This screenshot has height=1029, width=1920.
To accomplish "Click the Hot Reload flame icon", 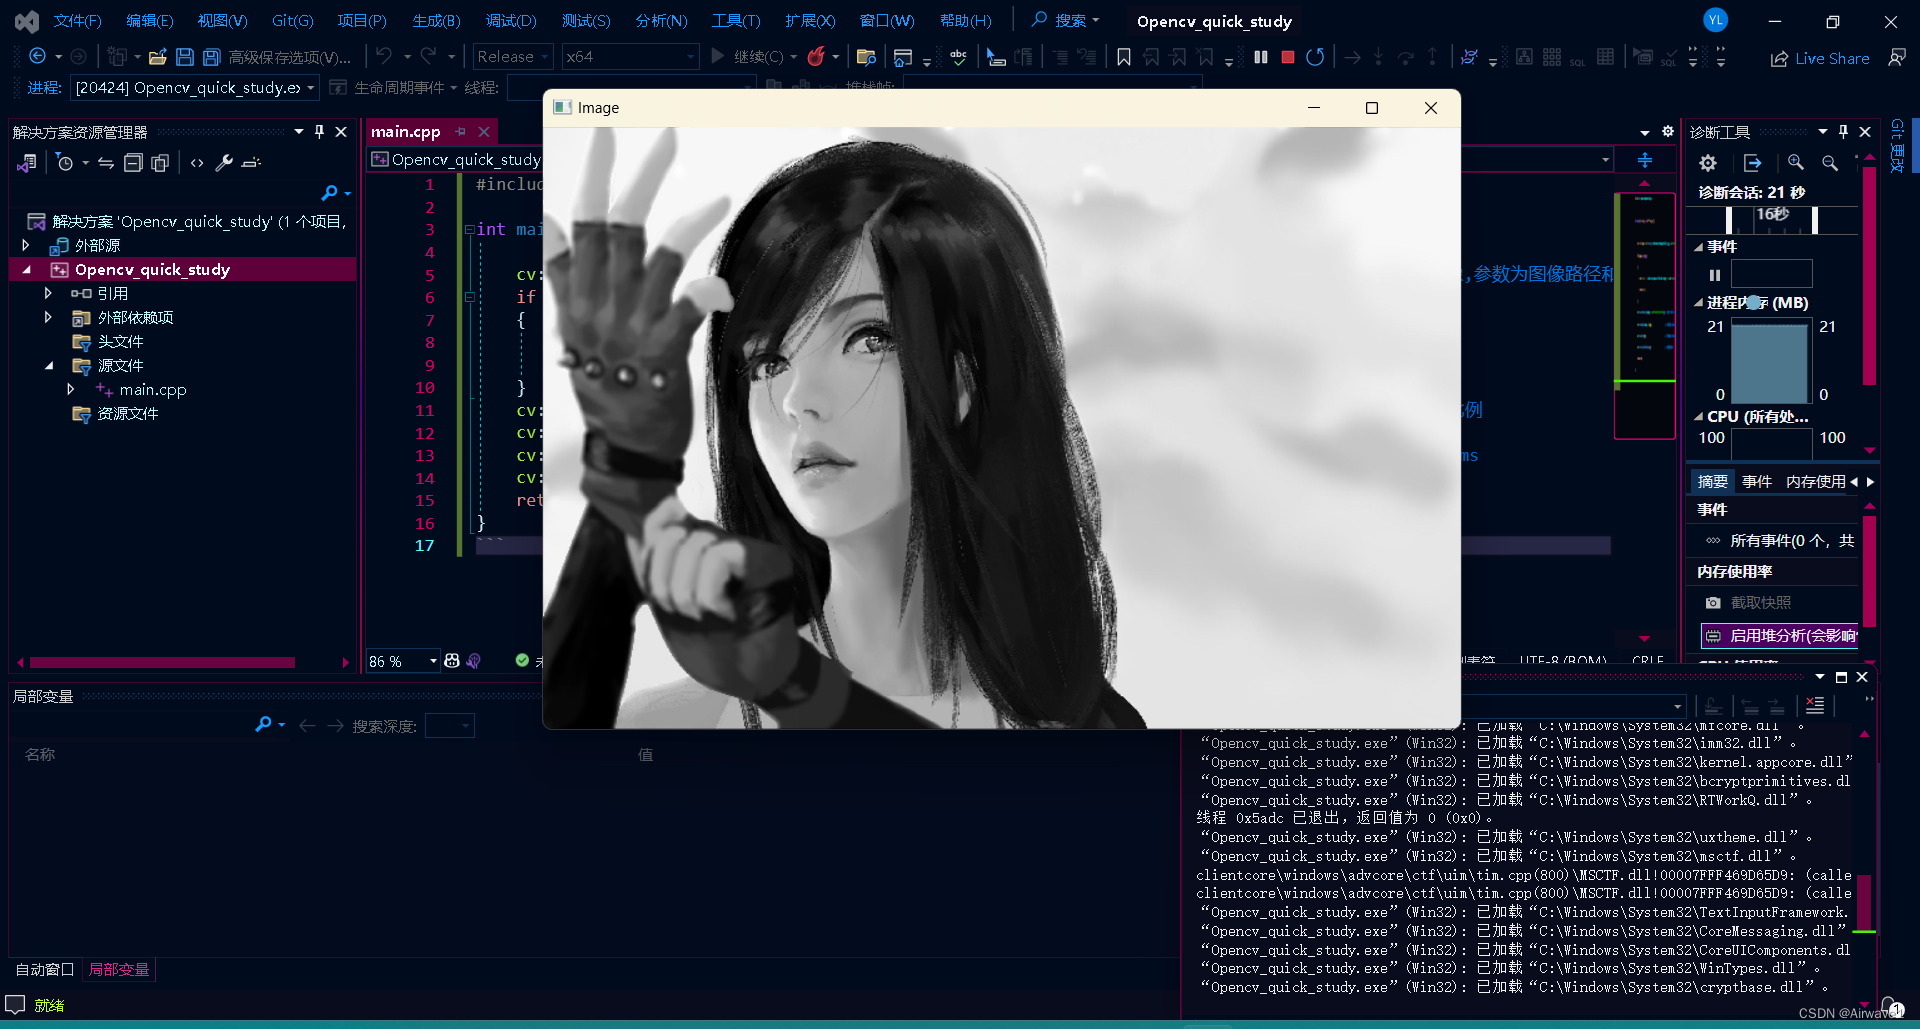I will tap(816, 57).
